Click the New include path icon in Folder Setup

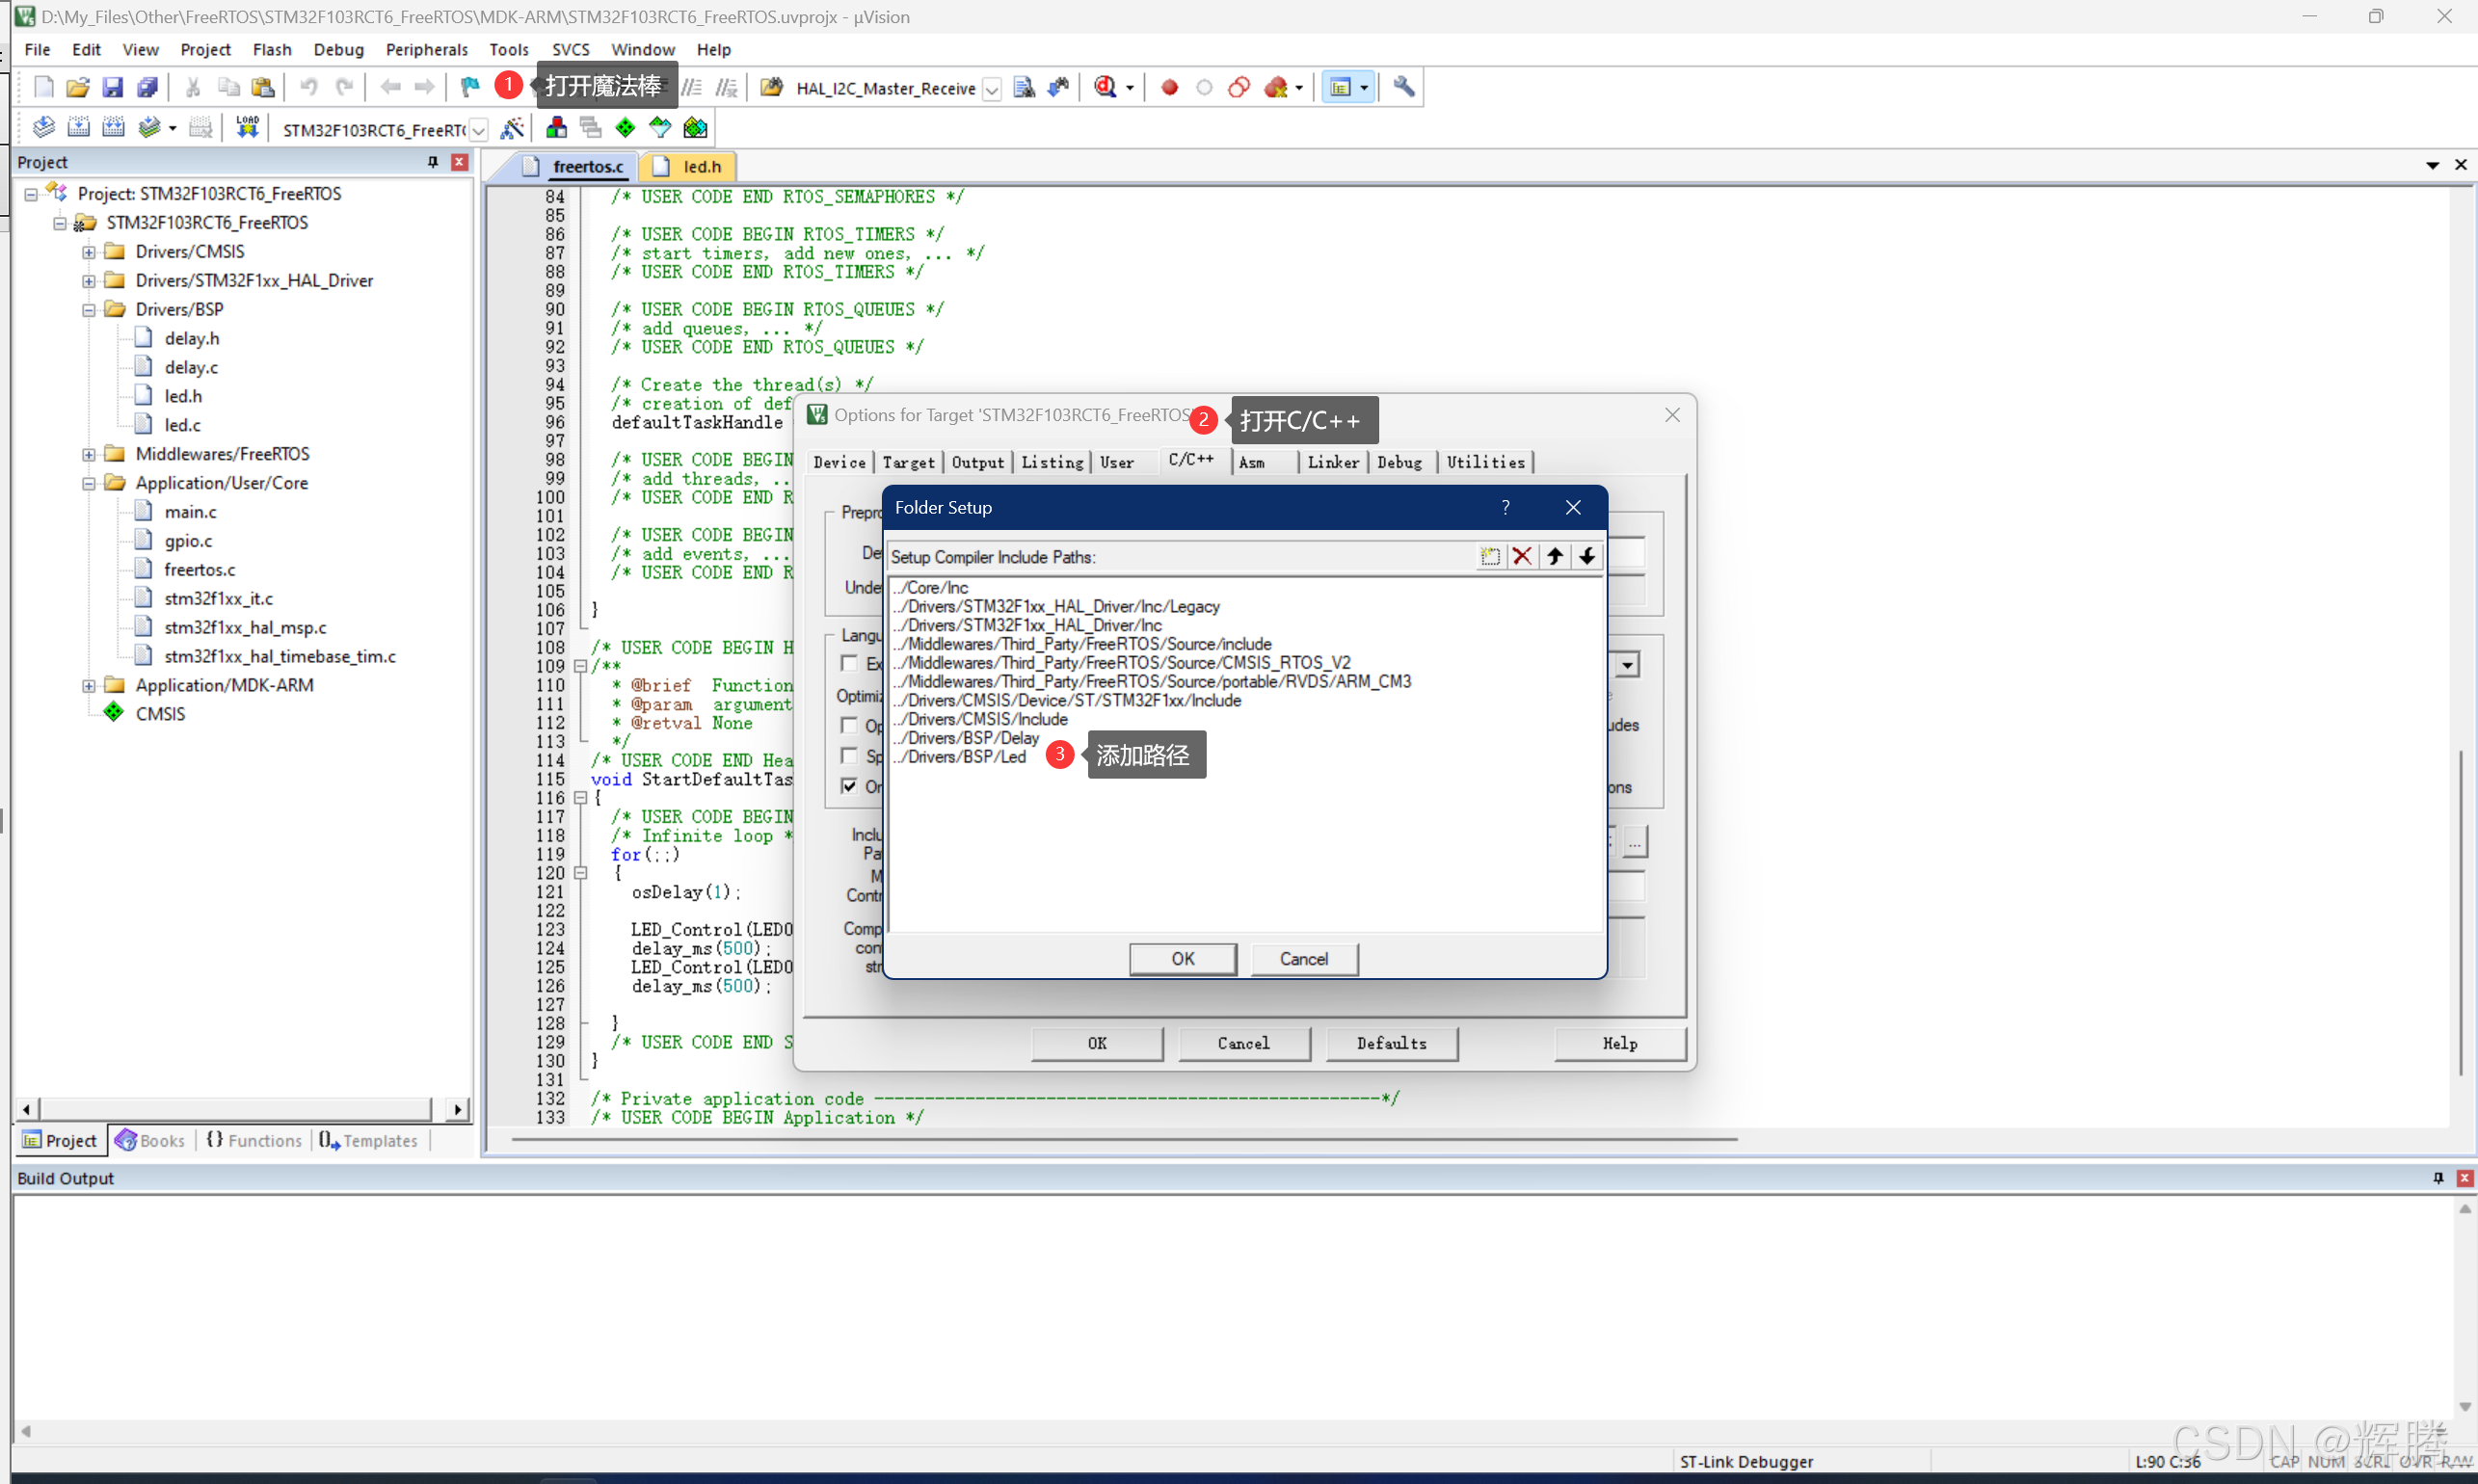click(x=1490, y=557)
